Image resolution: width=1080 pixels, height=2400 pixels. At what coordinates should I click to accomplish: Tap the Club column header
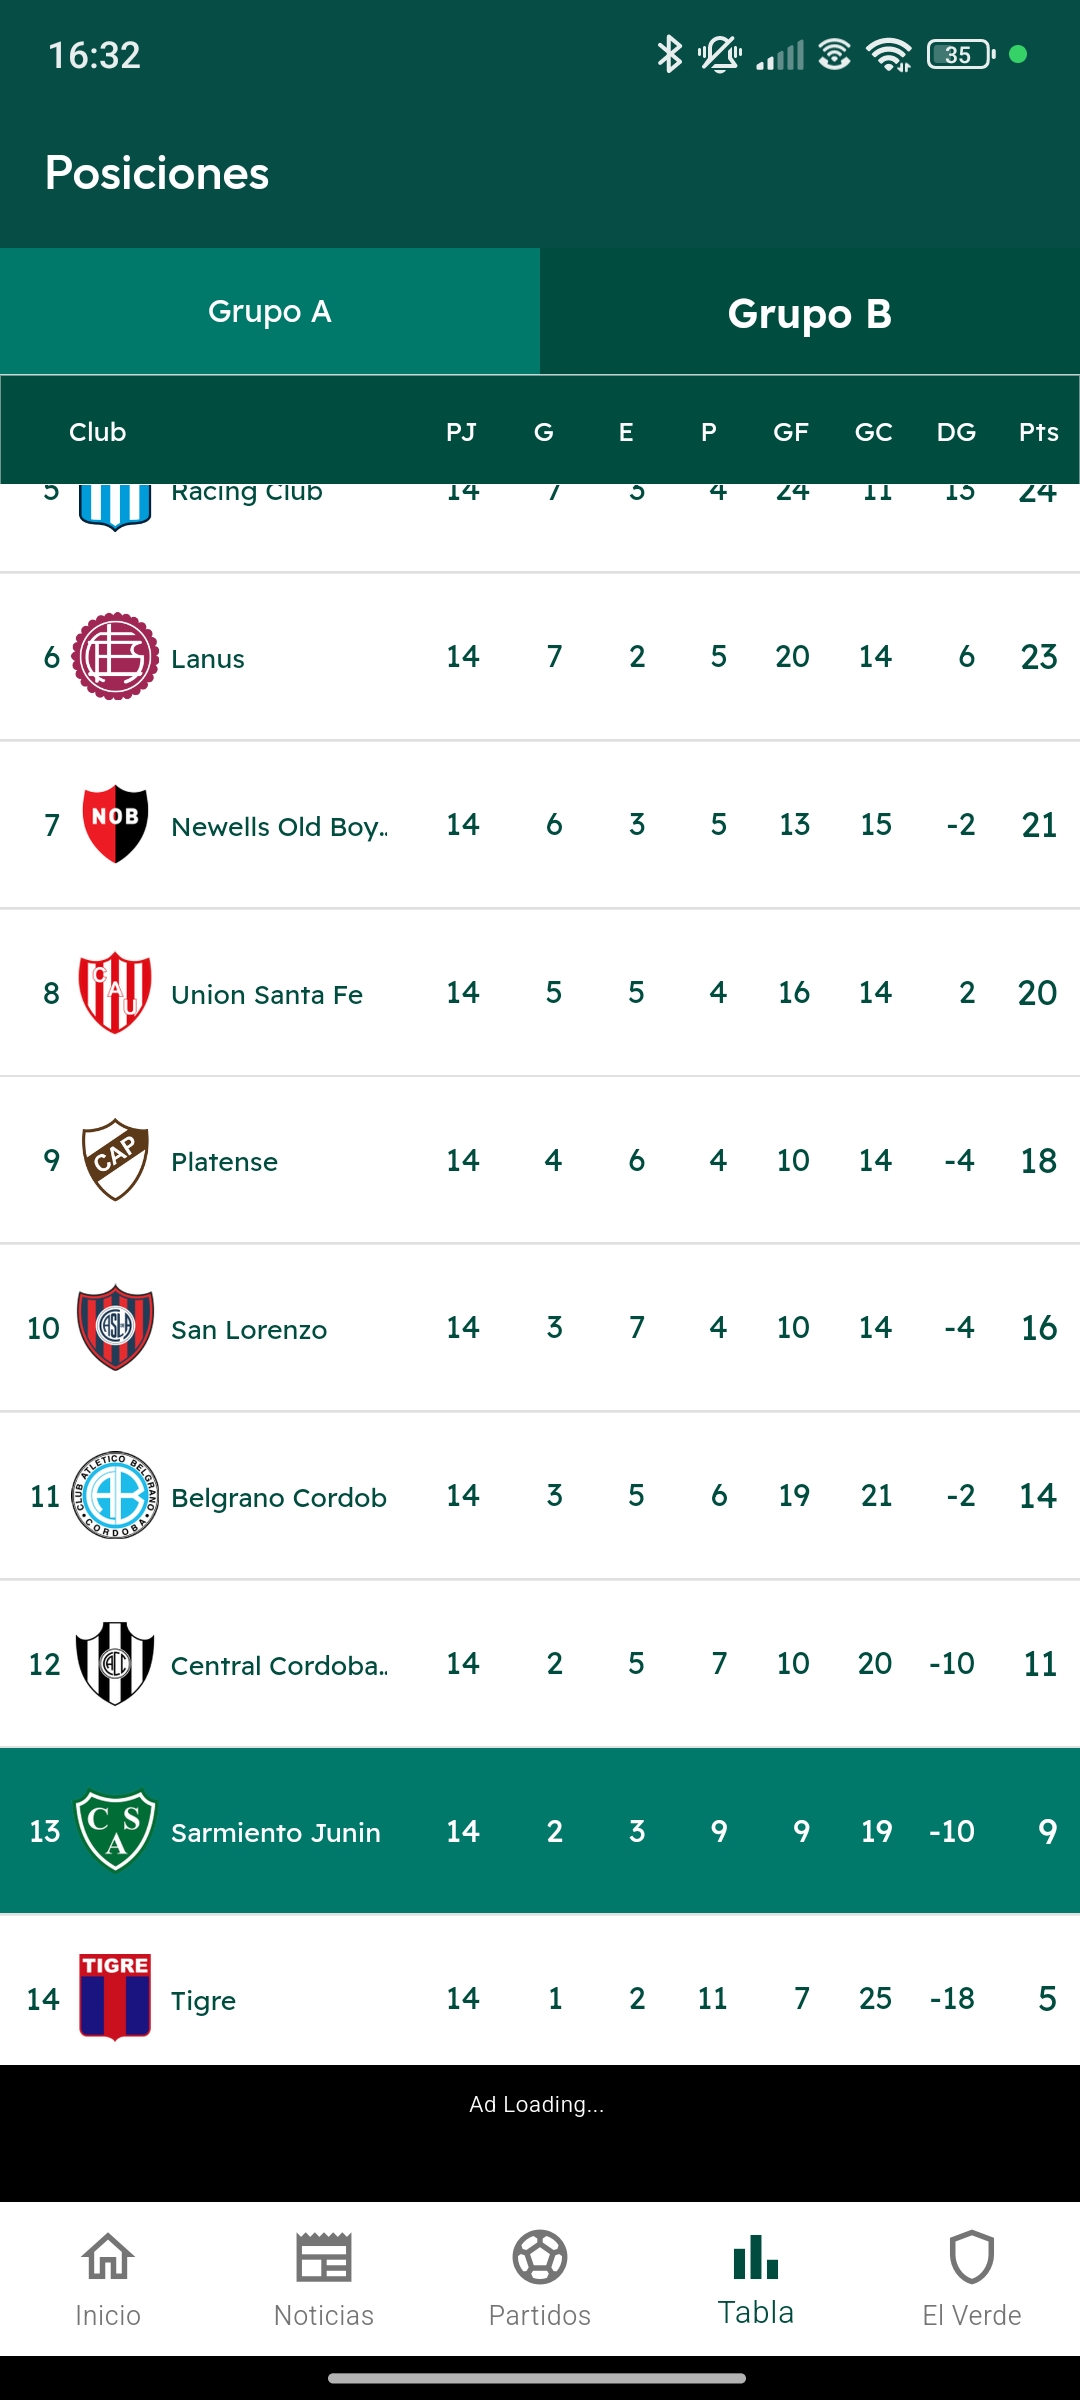98,432
